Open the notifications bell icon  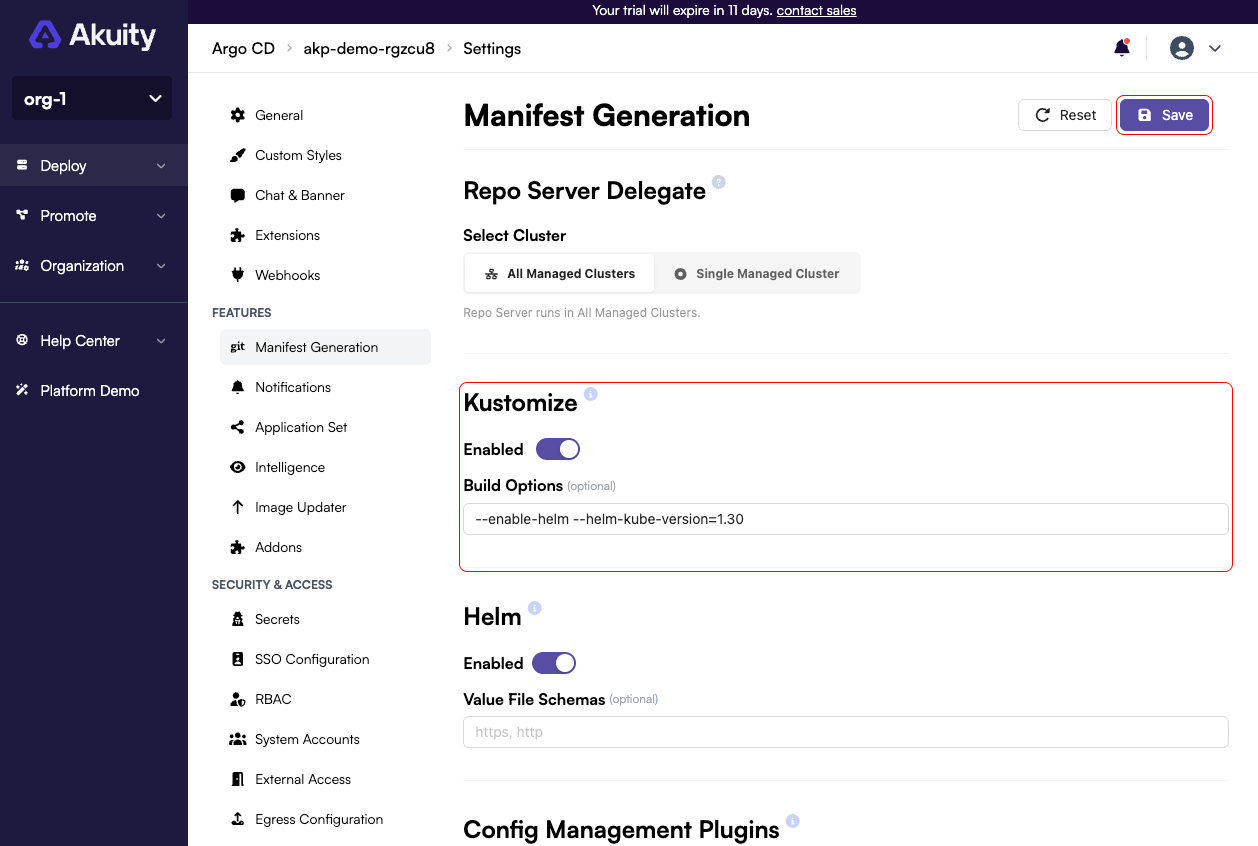point(1122,48)
